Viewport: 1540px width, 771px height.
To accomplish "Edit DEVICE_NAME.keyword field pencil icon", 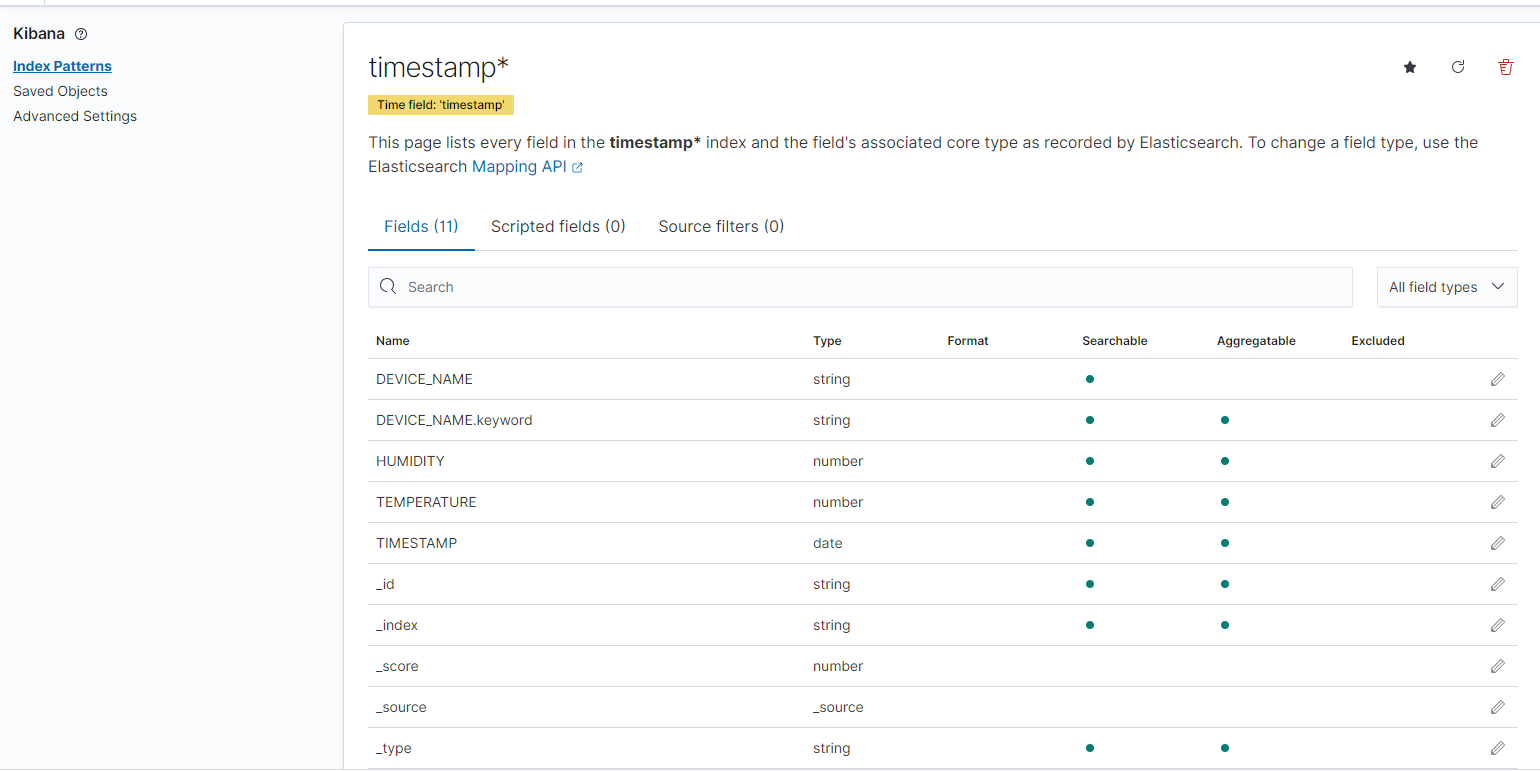I will pos(1497,420).
